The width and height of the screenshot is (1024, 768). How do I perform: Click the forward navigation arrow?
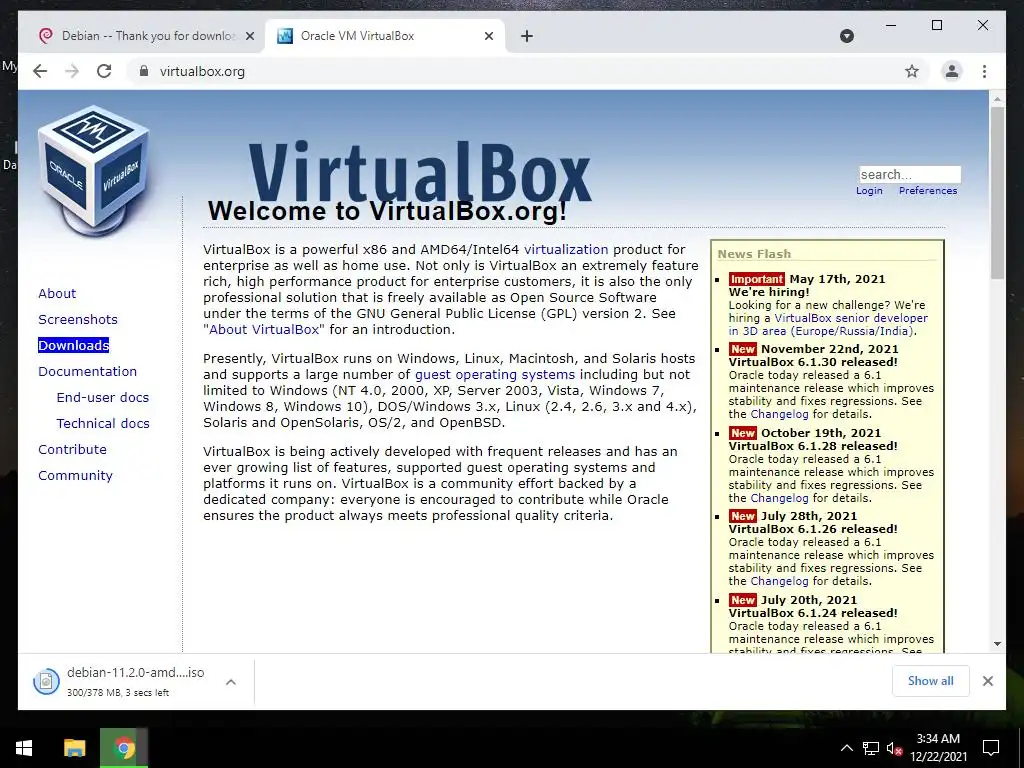(72, 71)
